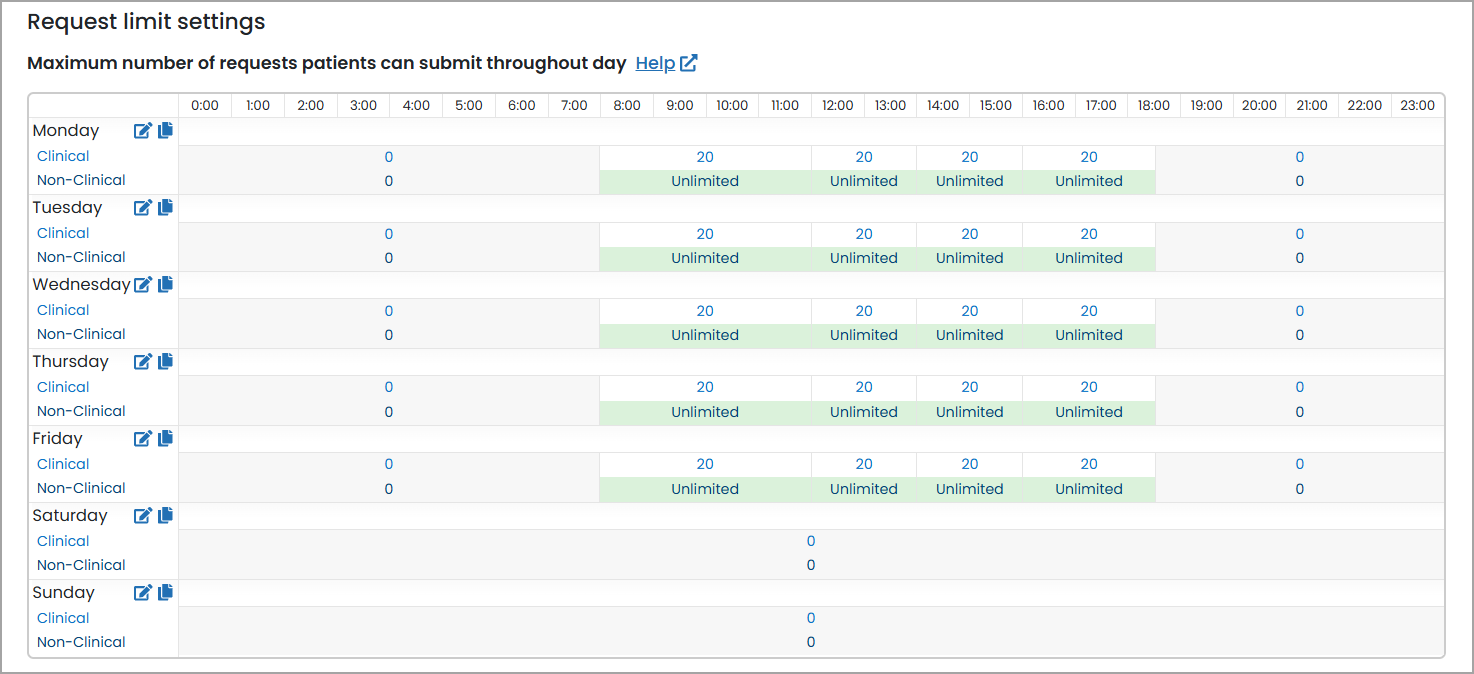Click the edit icon for Monday
Image resolution: width=1474 pixels, height=674 pixels.
point(143,130)
